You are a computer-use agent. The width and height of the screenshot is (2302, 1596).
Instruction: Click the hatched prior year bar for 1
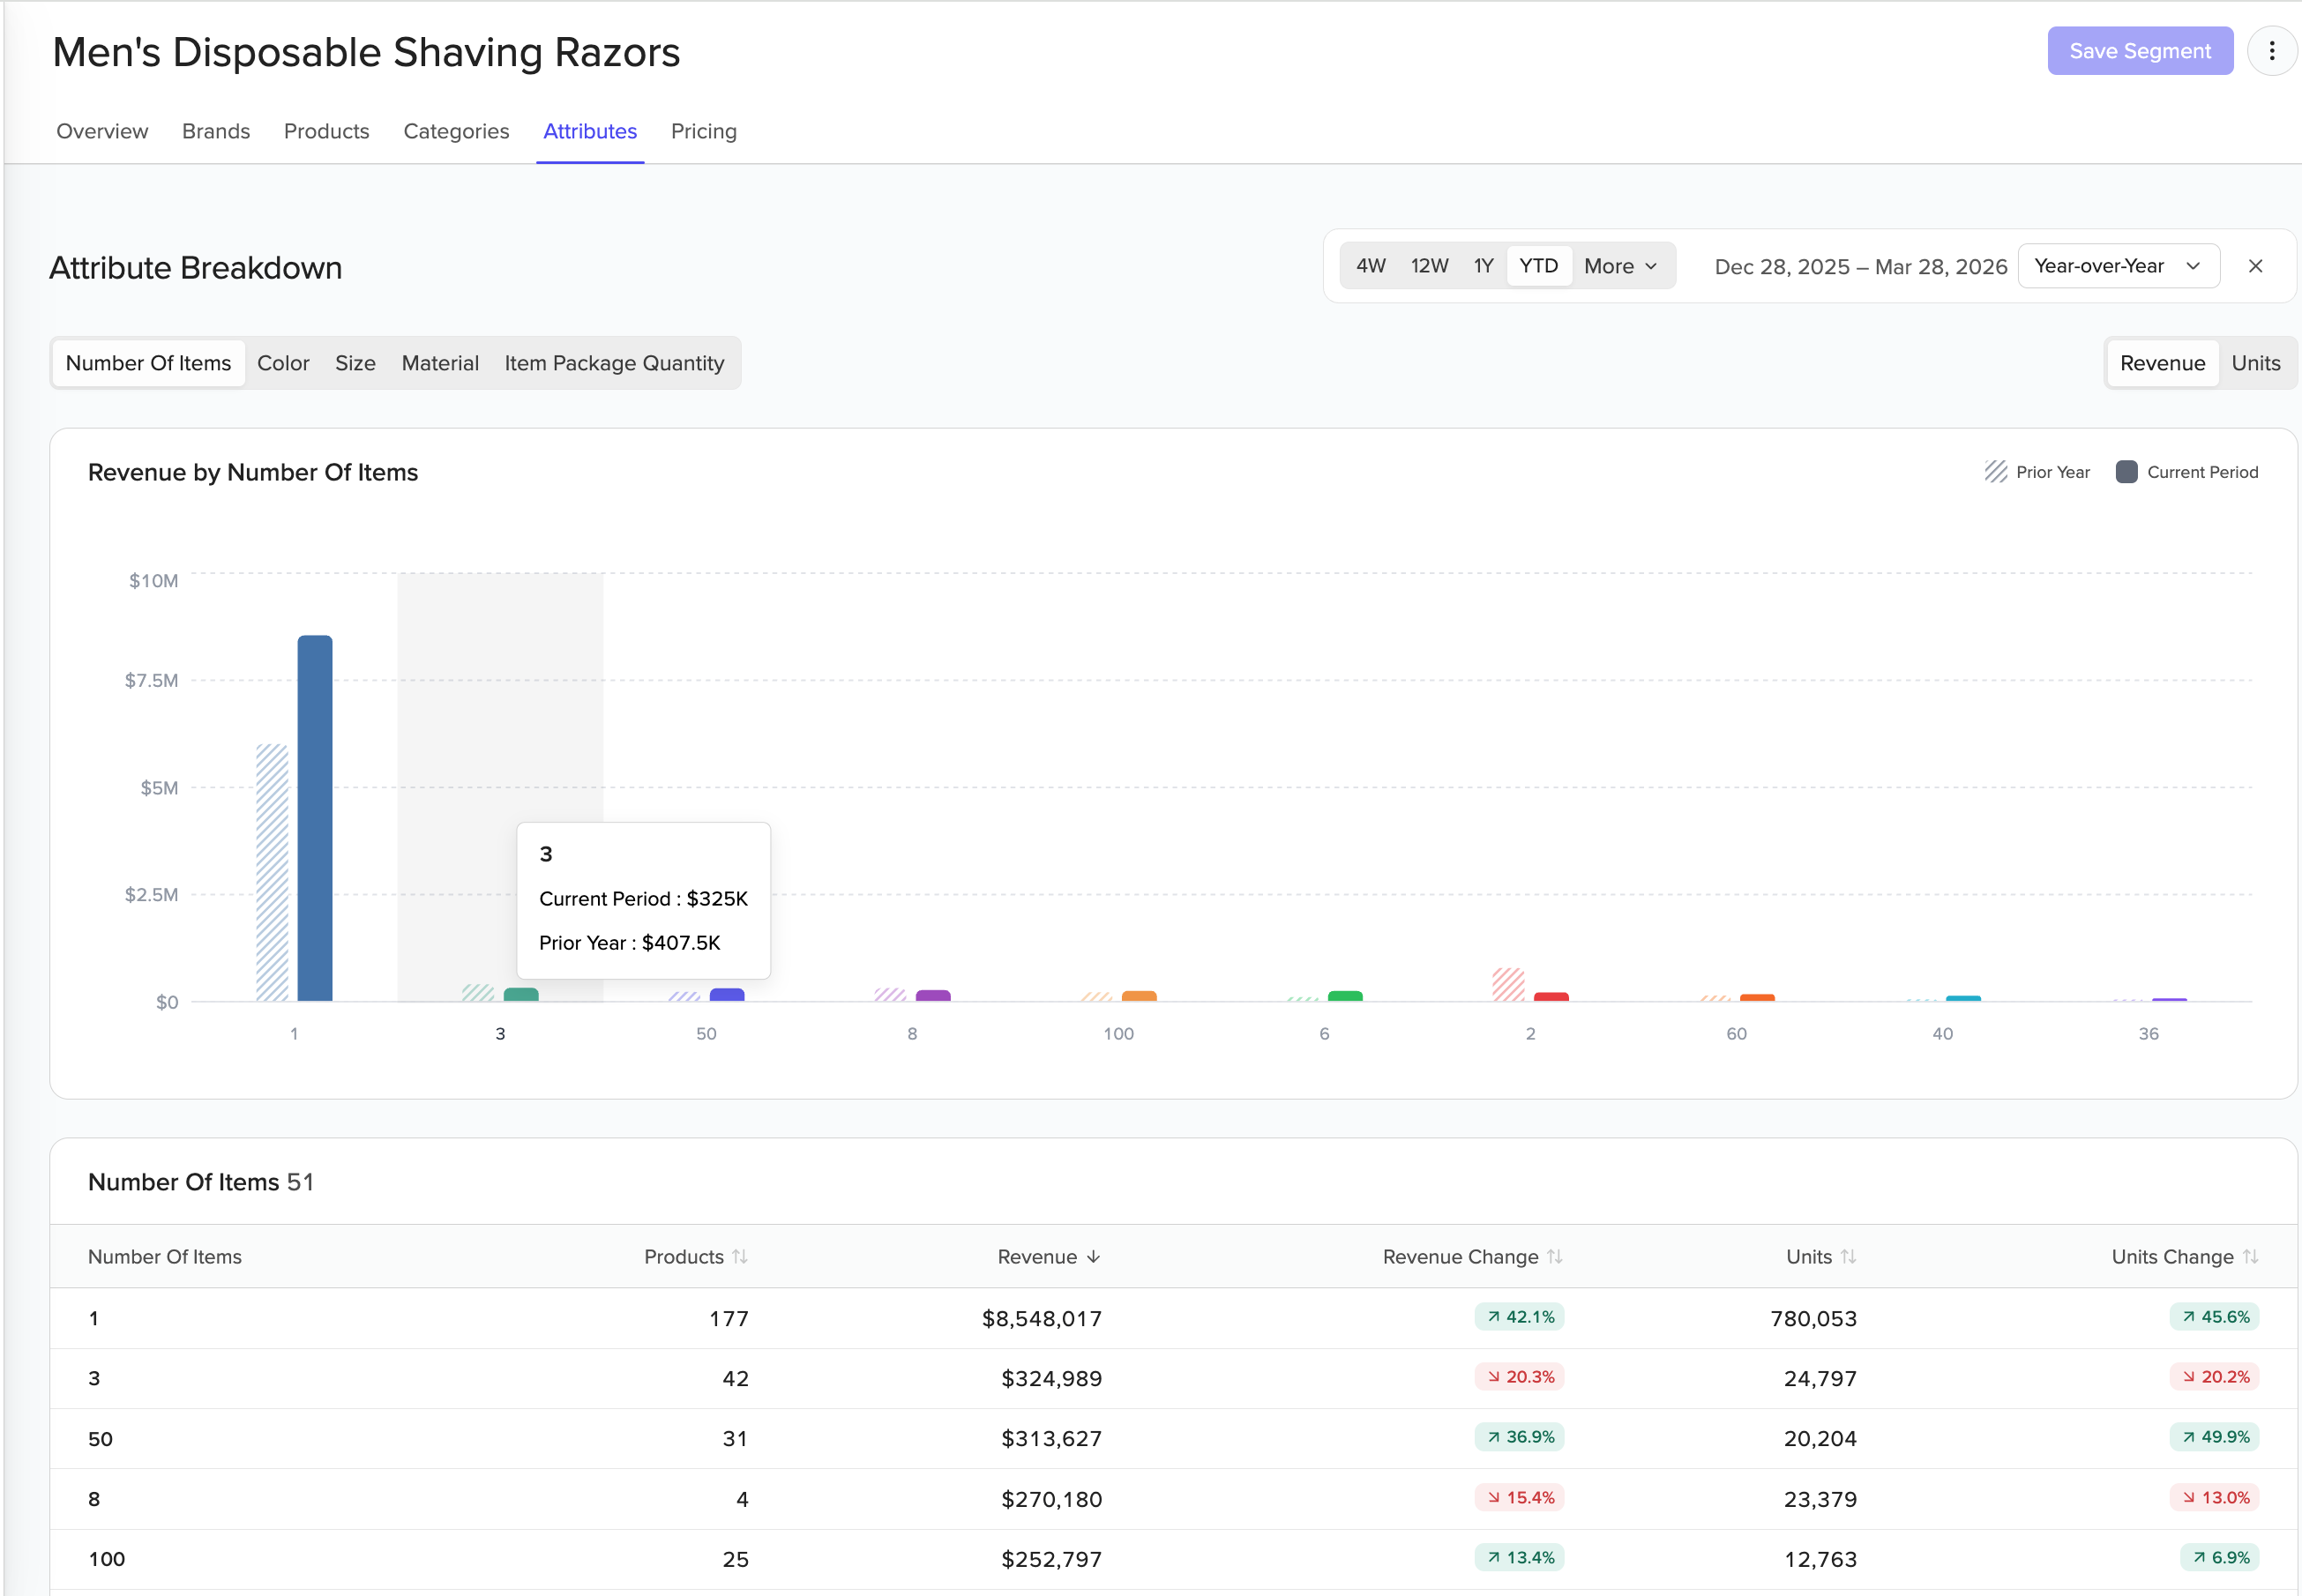tap(272, 873)
